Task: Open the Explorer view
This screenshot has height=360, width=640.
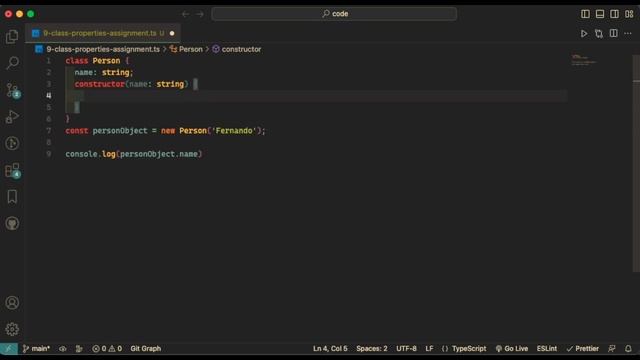Action: [x=12, y=37]
